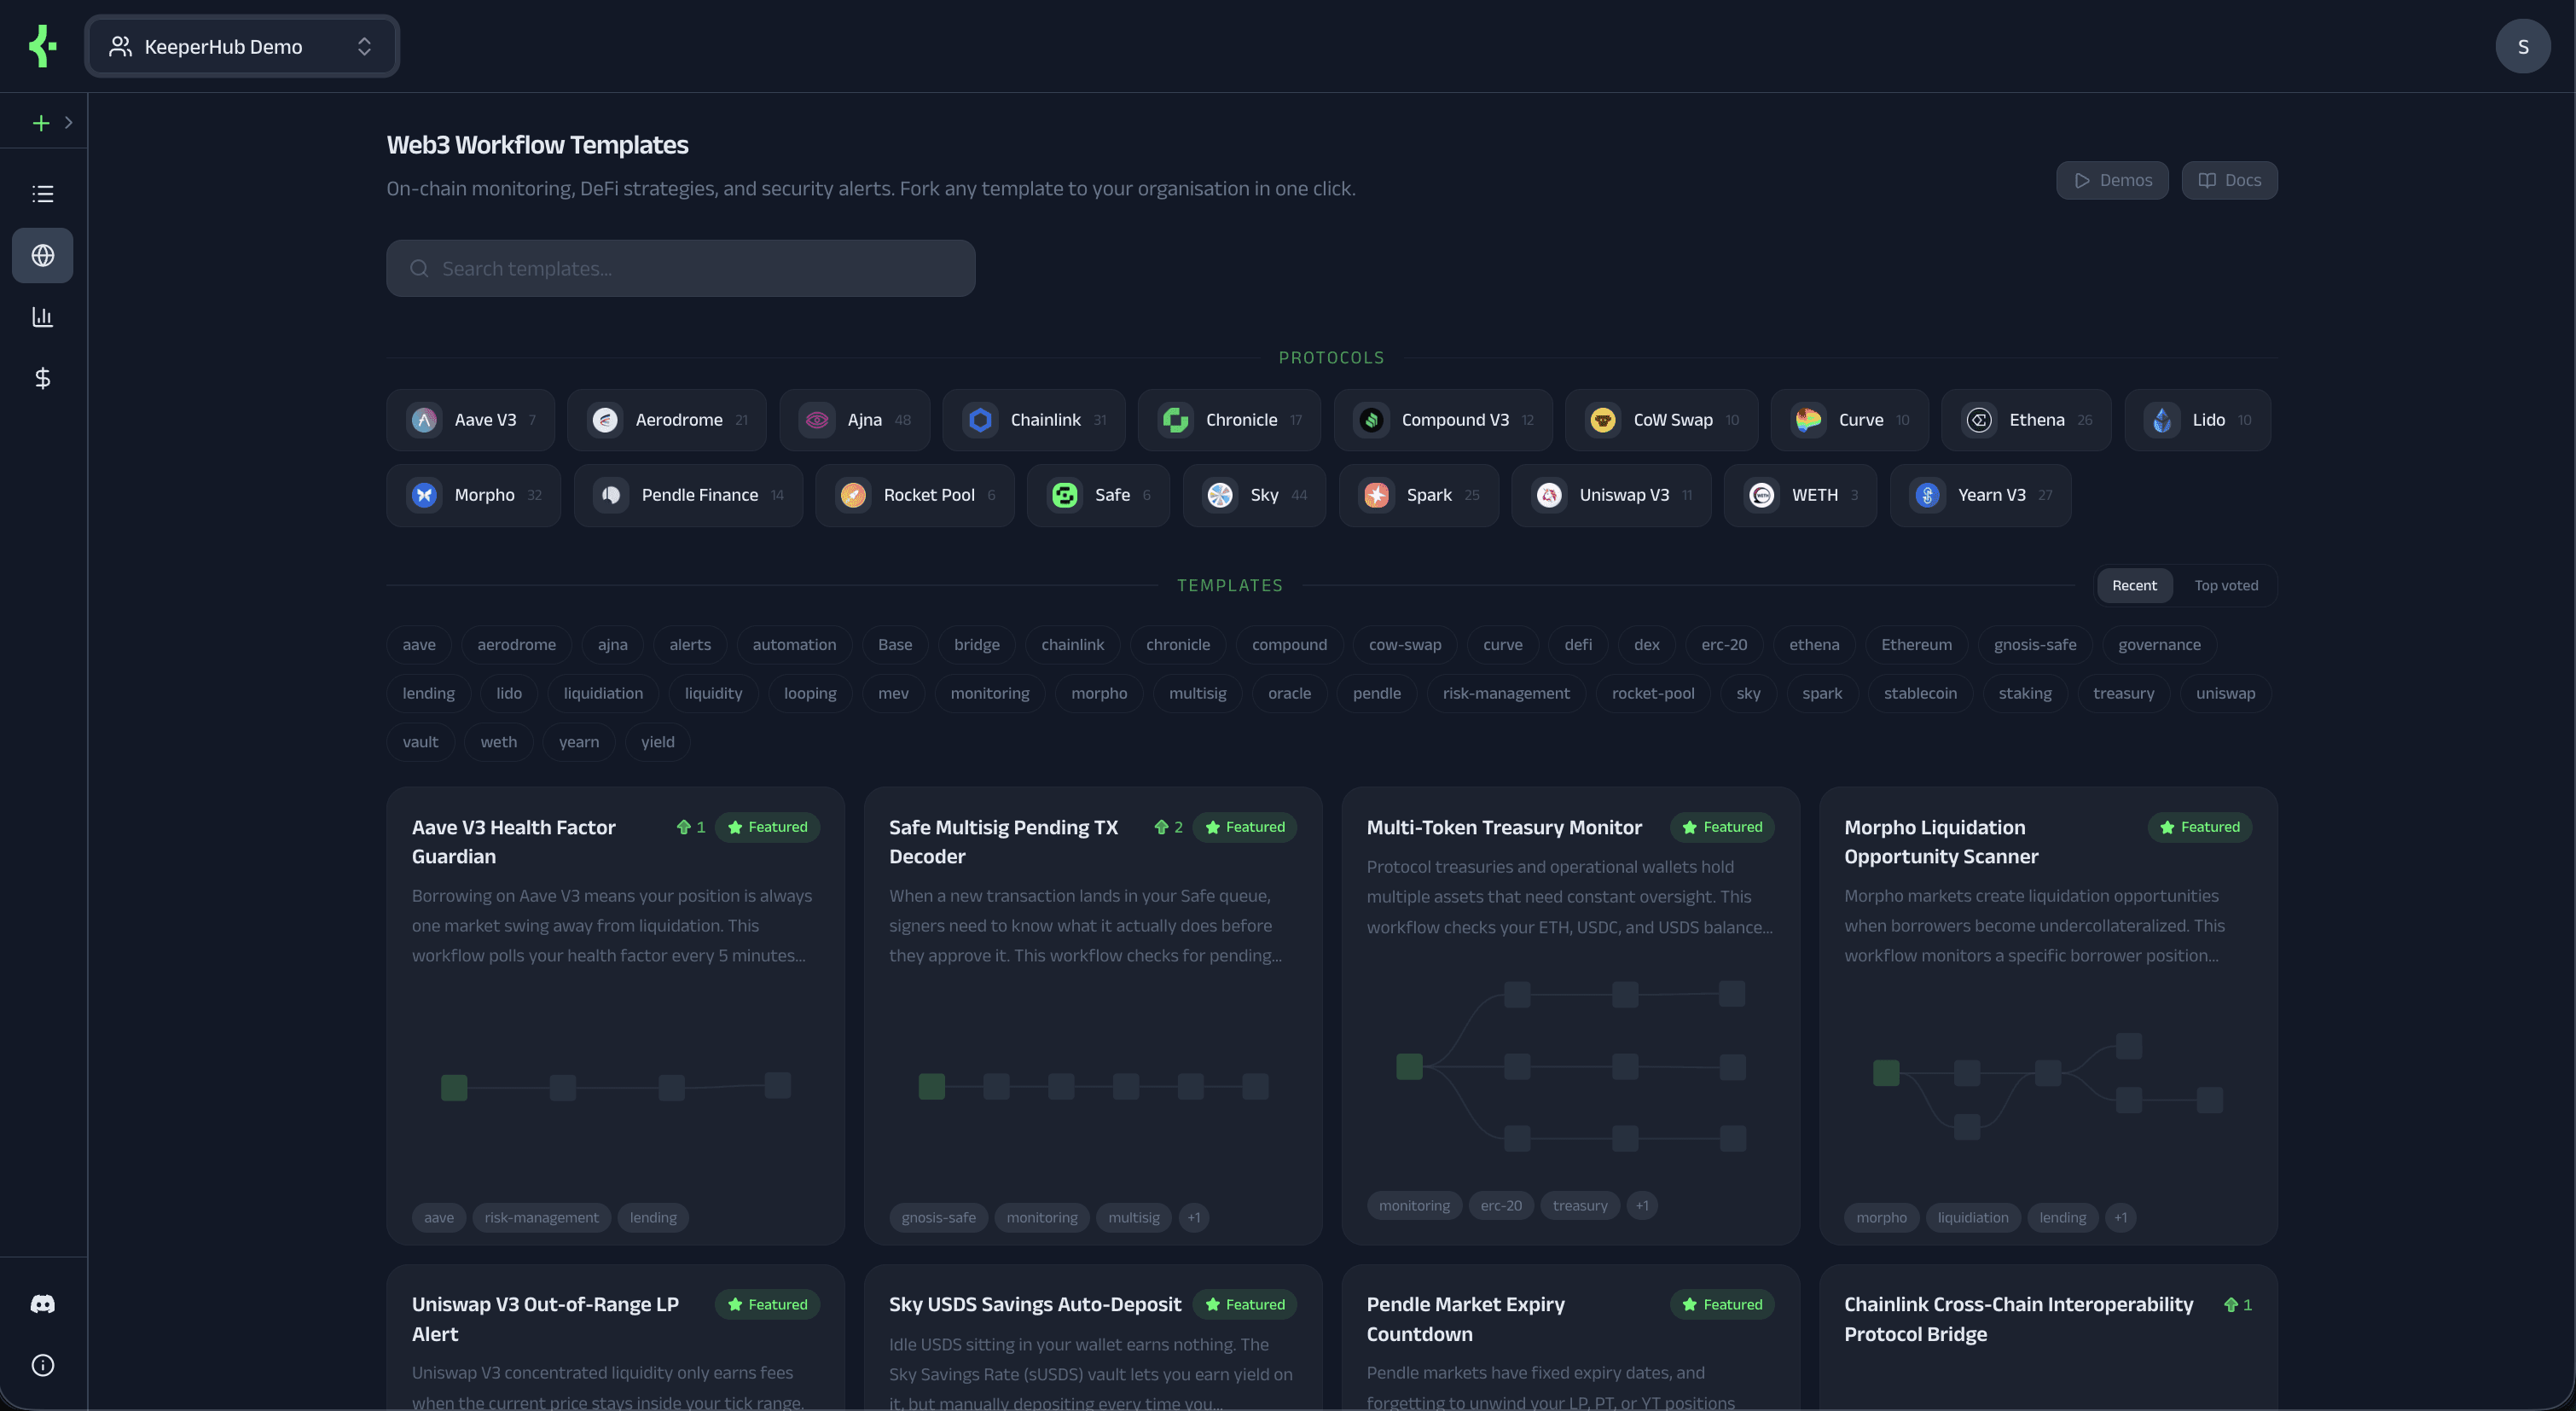Focus the Search templates field

tap(680, 268)
